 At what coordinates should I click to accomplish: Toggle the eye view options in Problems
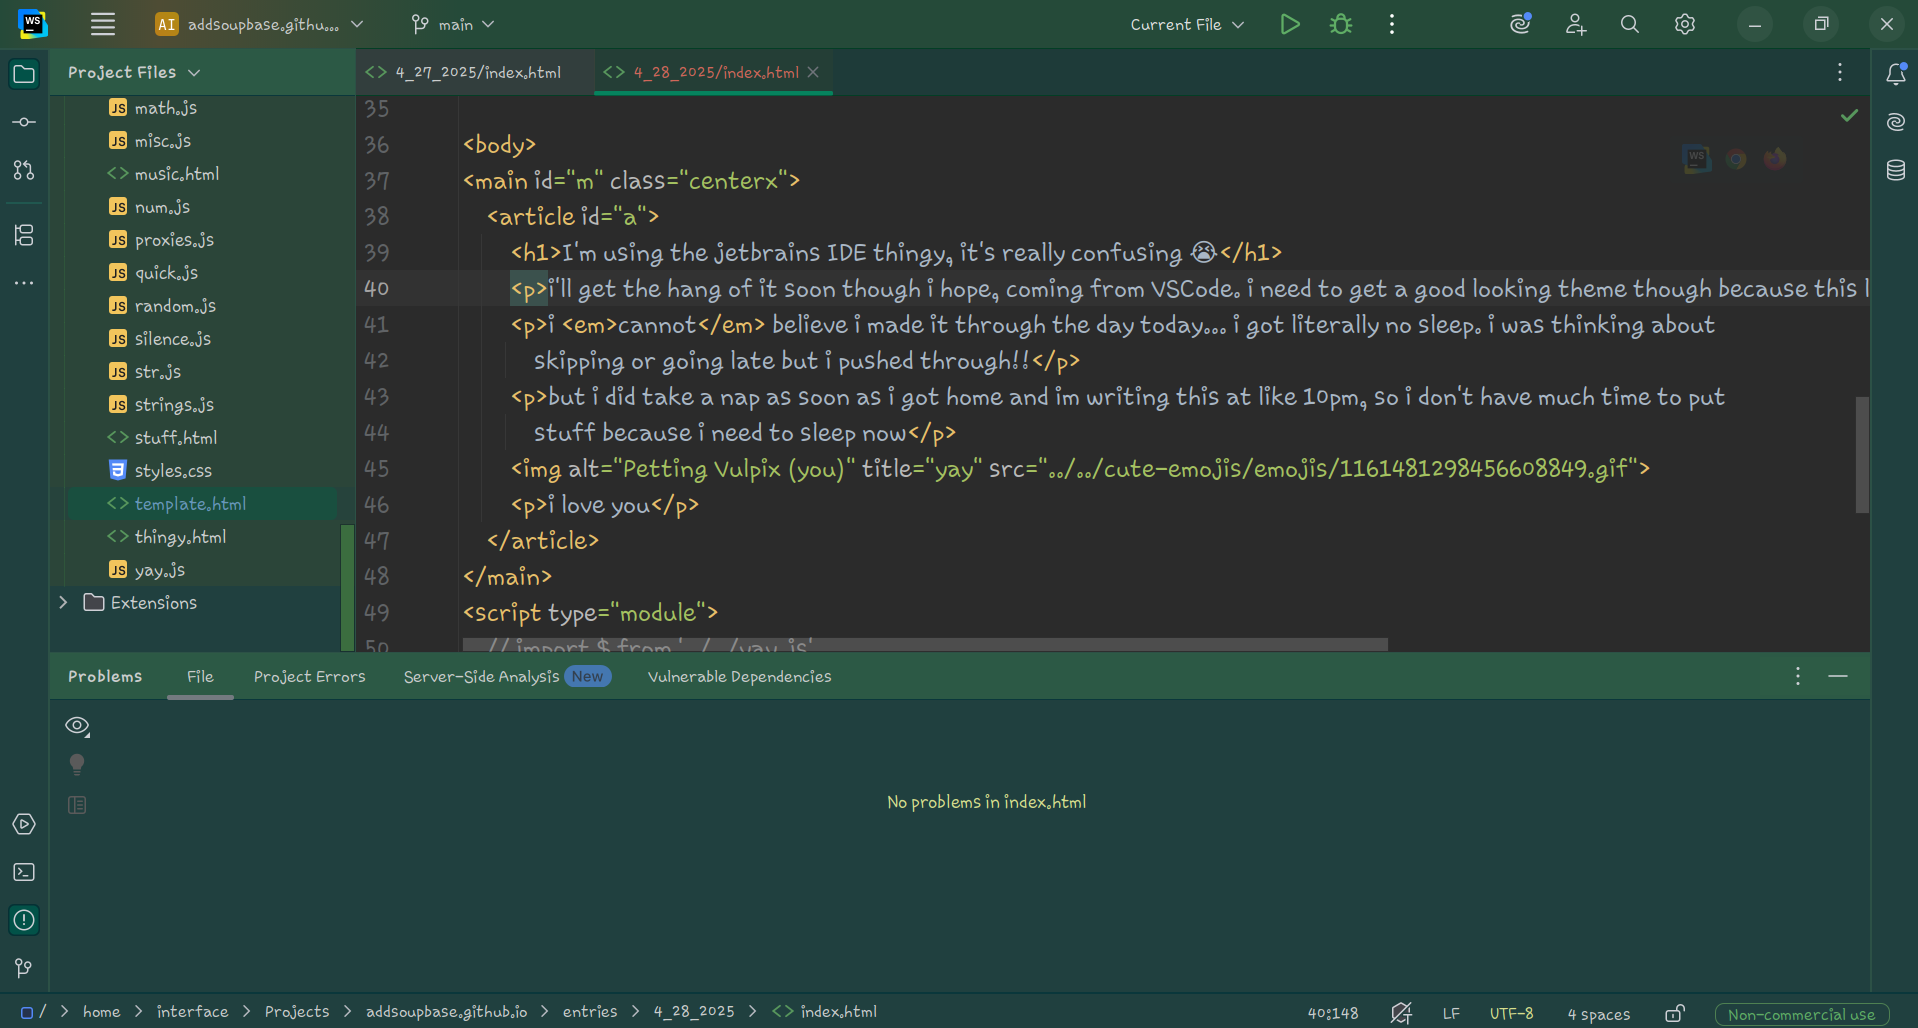pyautogui.click(x=77, y=726)
